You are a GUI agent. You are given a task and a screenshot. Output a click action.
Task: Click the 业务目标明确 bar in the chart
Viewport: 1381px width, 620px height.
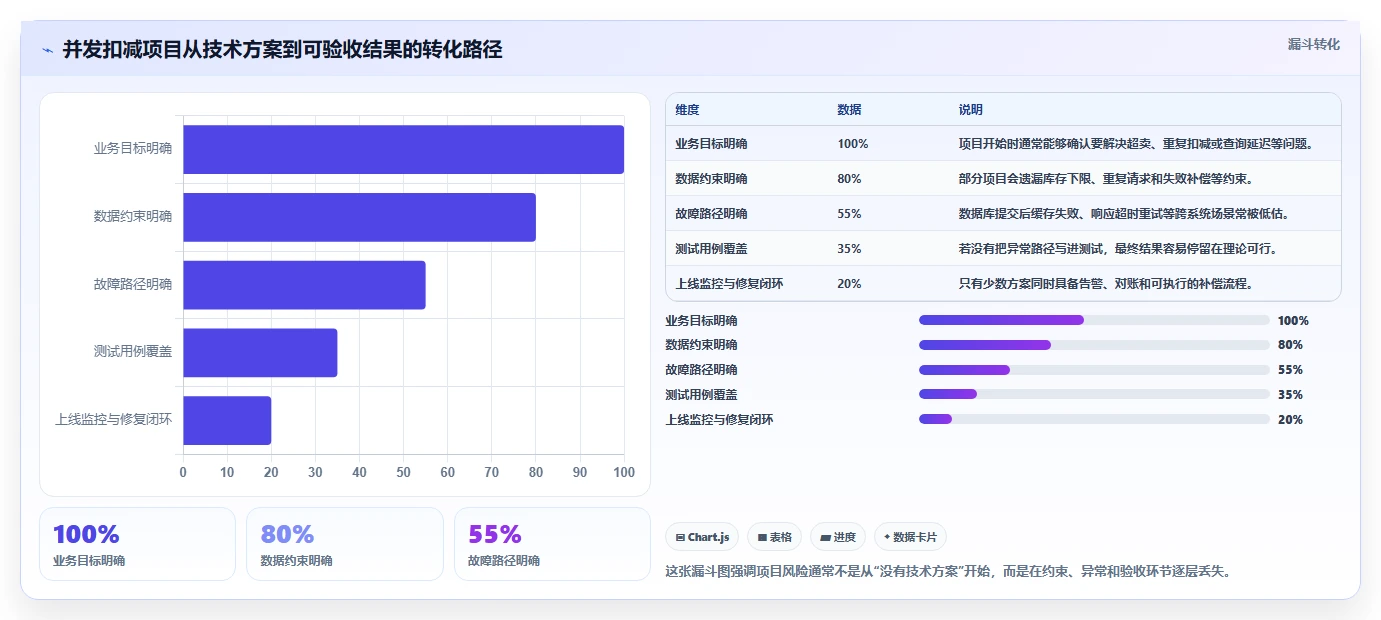point(403,149)
